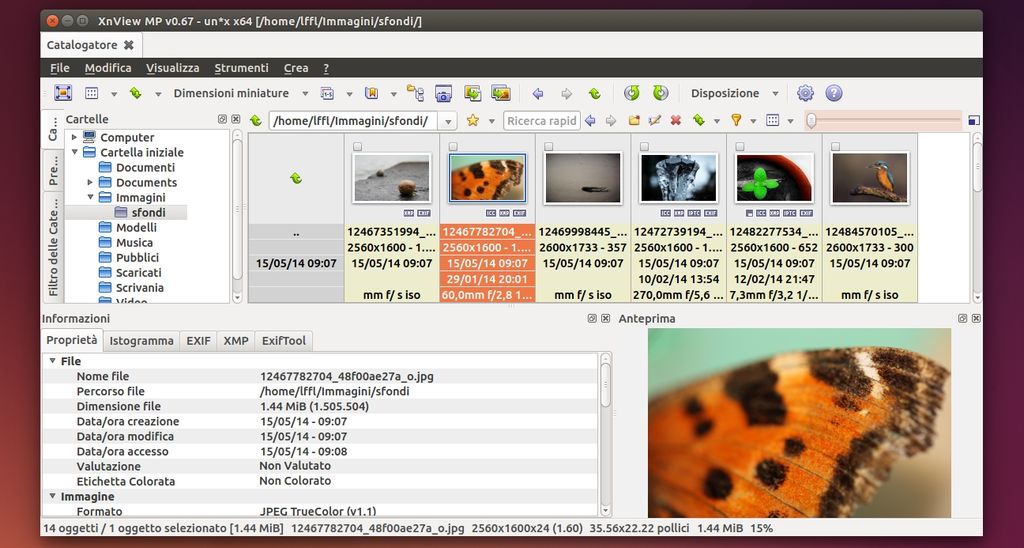Click the camera capture icon in toolbar
1024x548 pixels.
(444, 93)
